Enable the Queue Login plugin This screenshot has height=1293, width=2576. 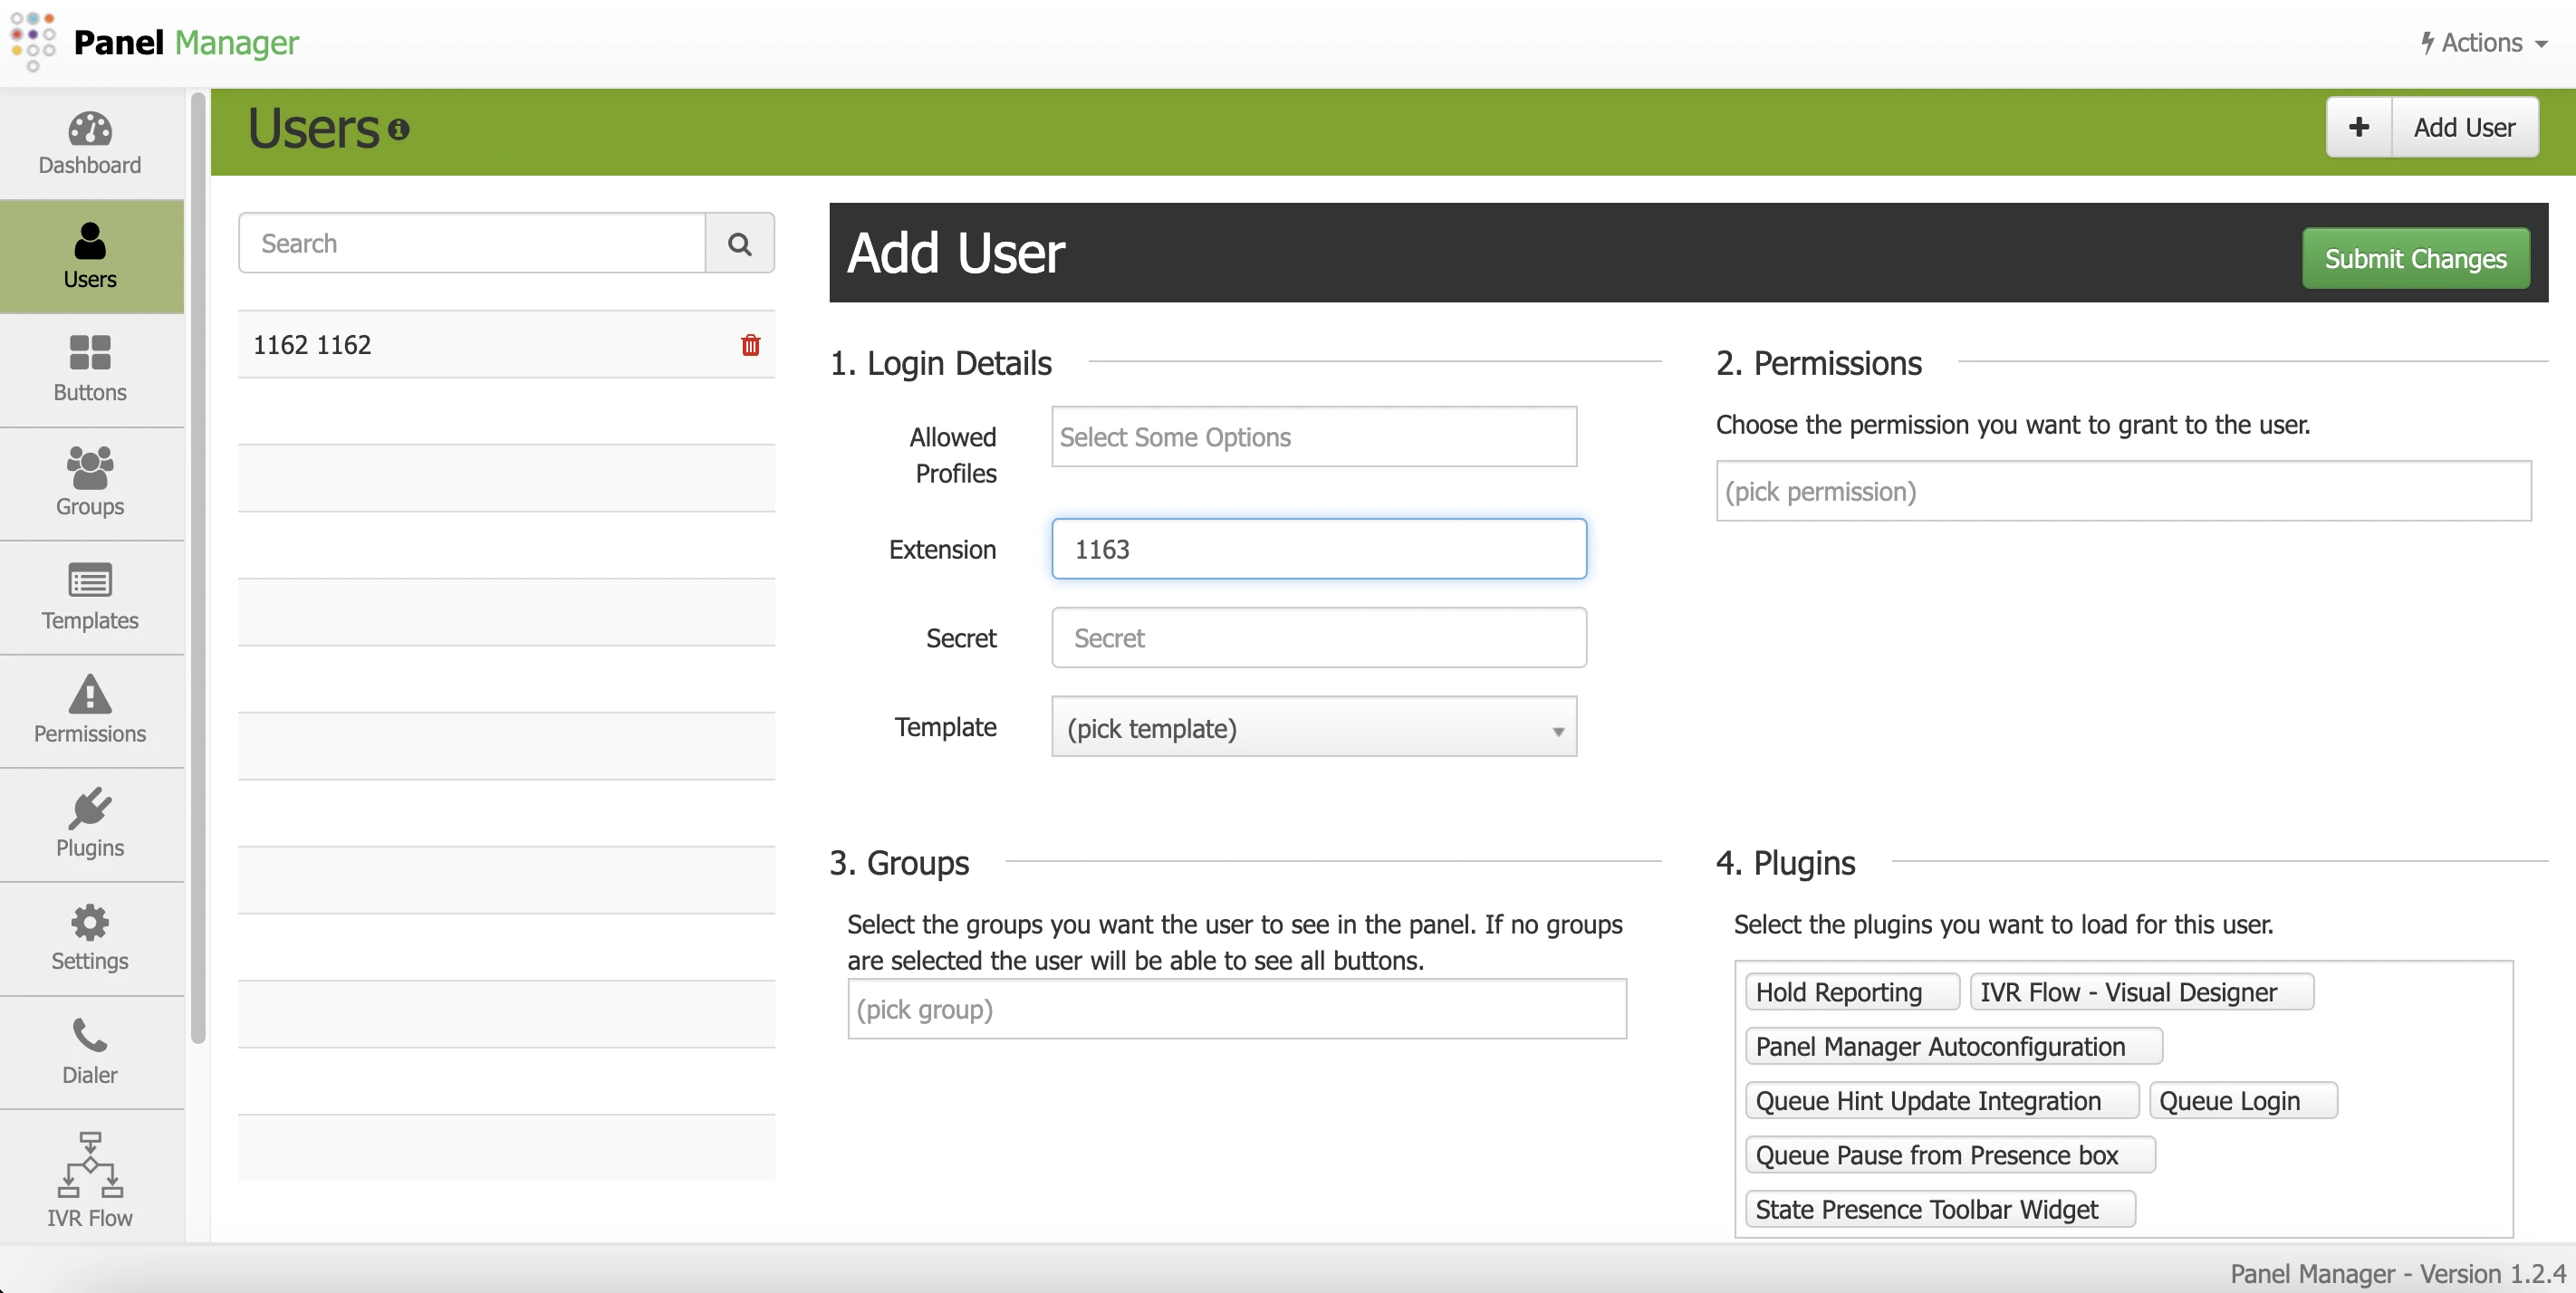pyautogui.click(x=2243, y=1099)
